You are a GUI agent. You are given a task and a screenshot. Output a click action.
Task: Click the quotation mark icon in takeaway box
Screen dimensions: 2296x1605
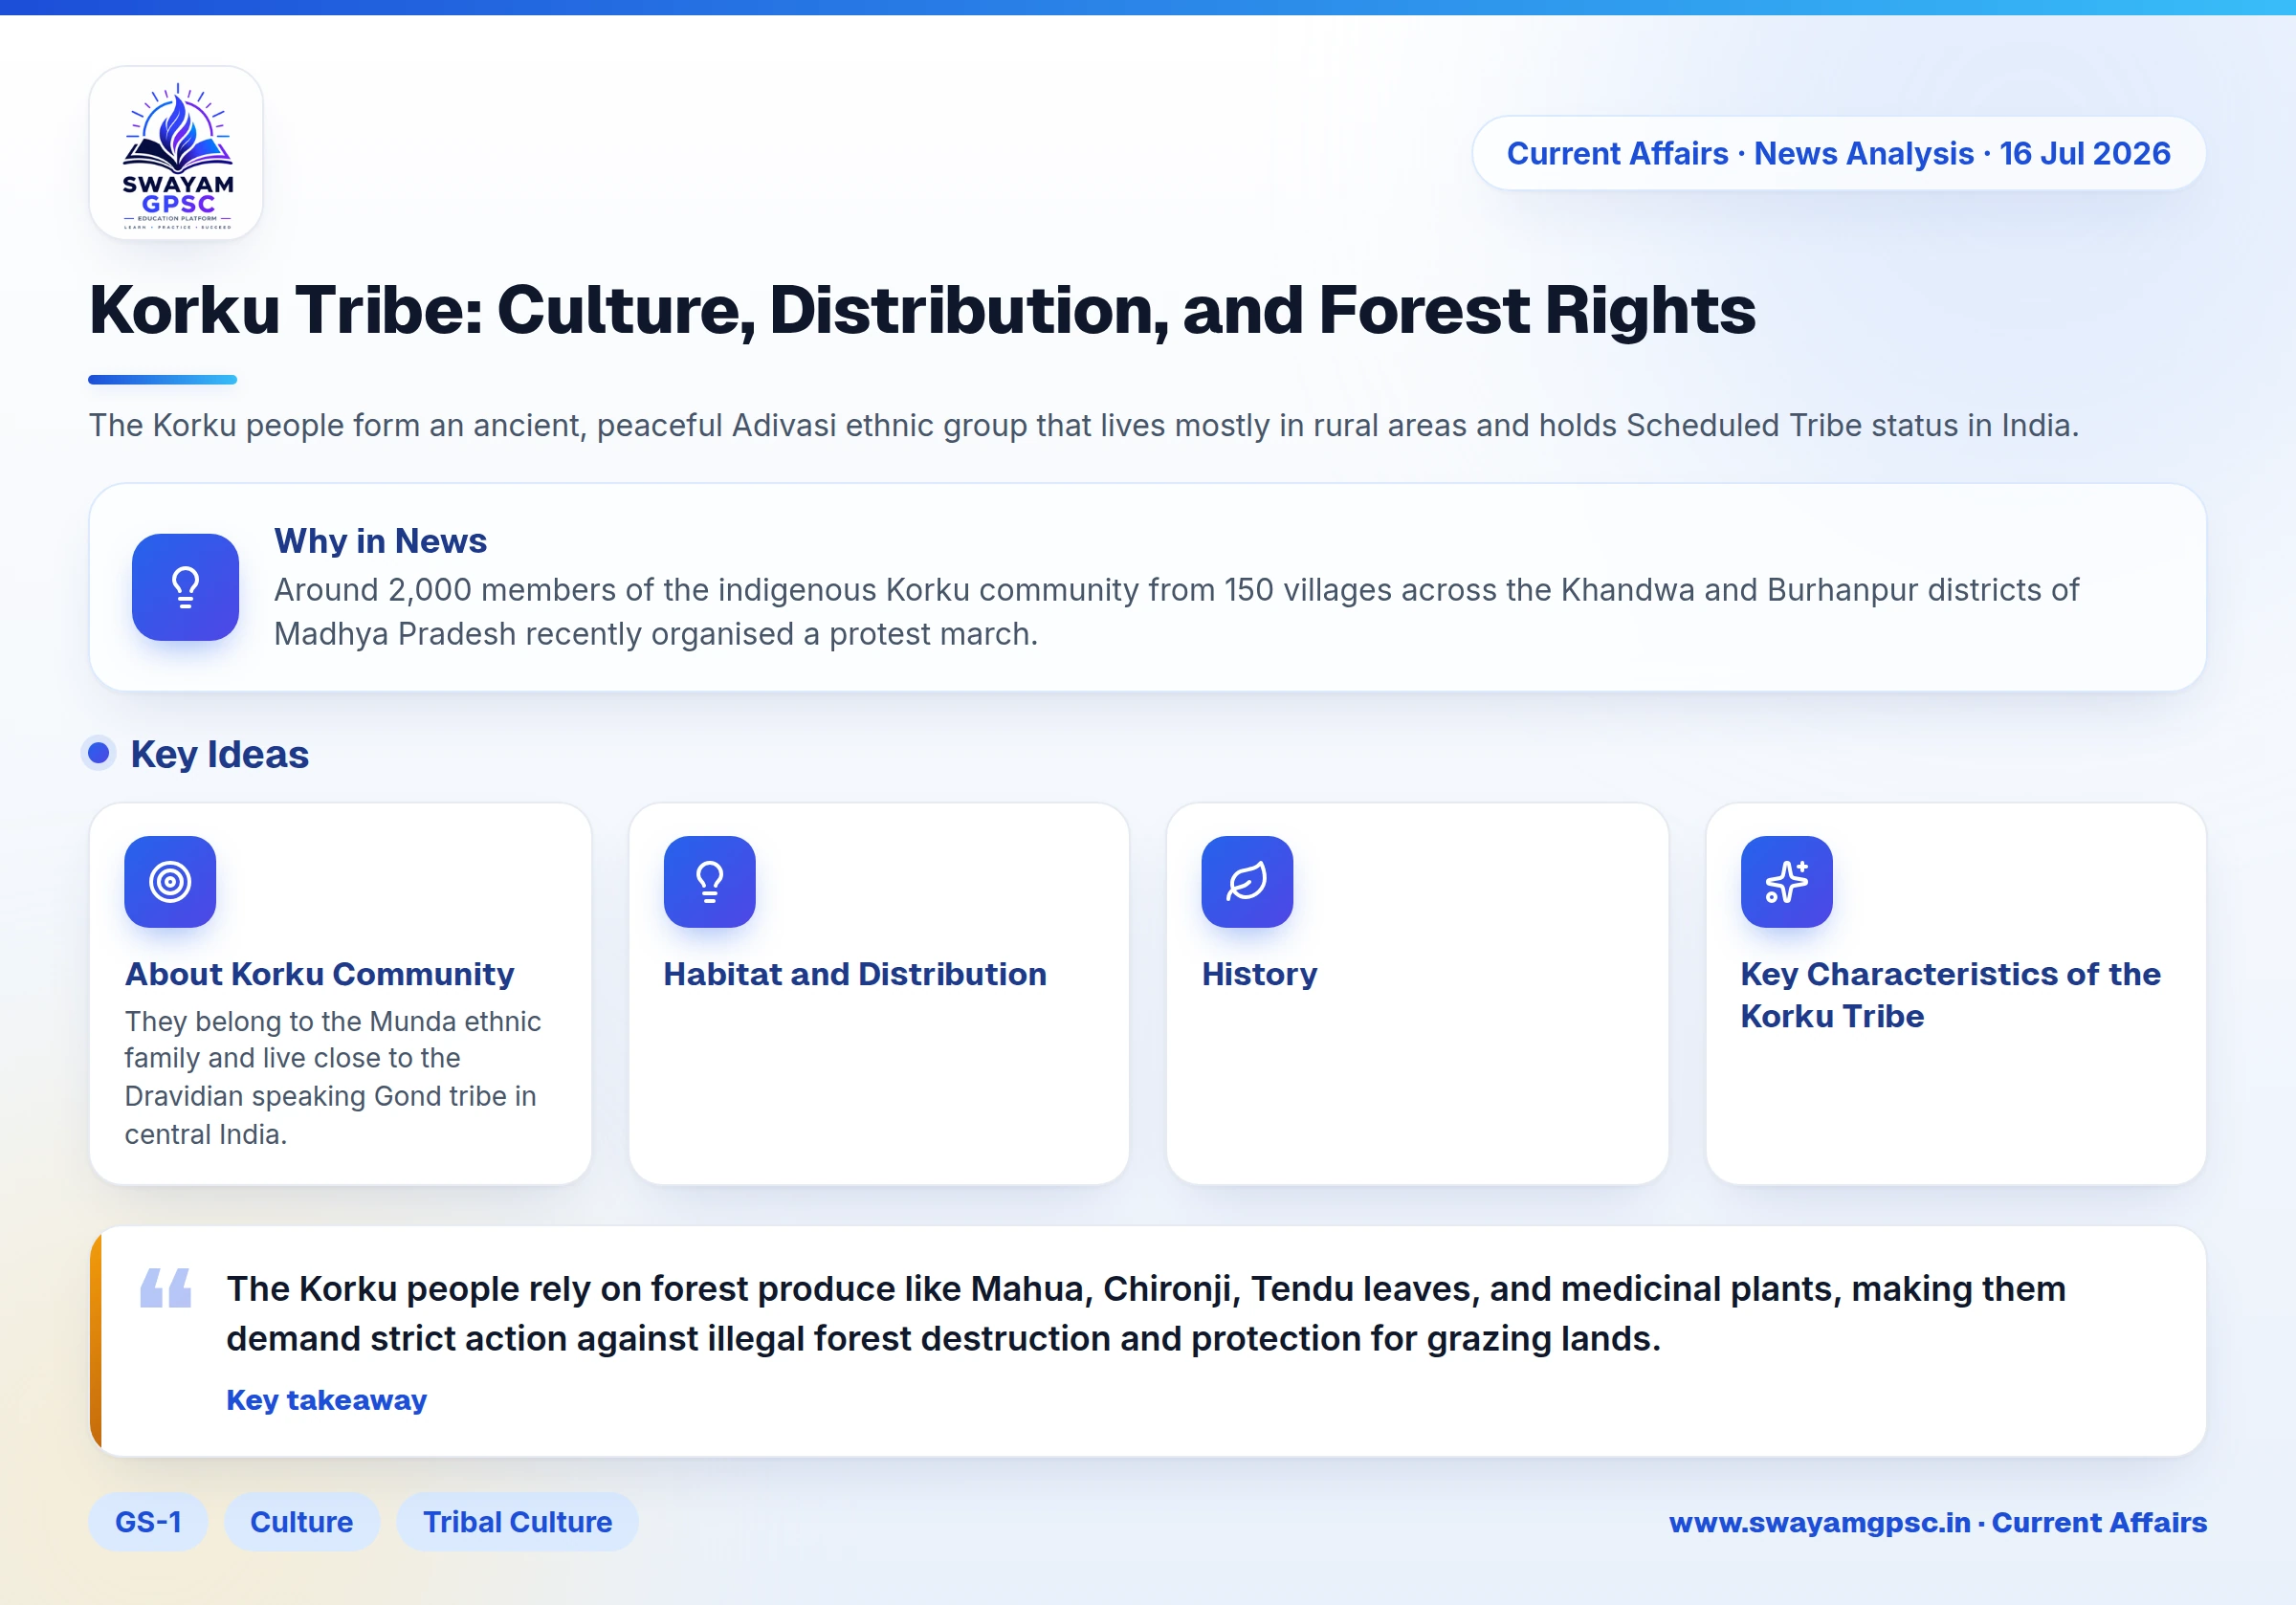click(x=165, y=1288)
